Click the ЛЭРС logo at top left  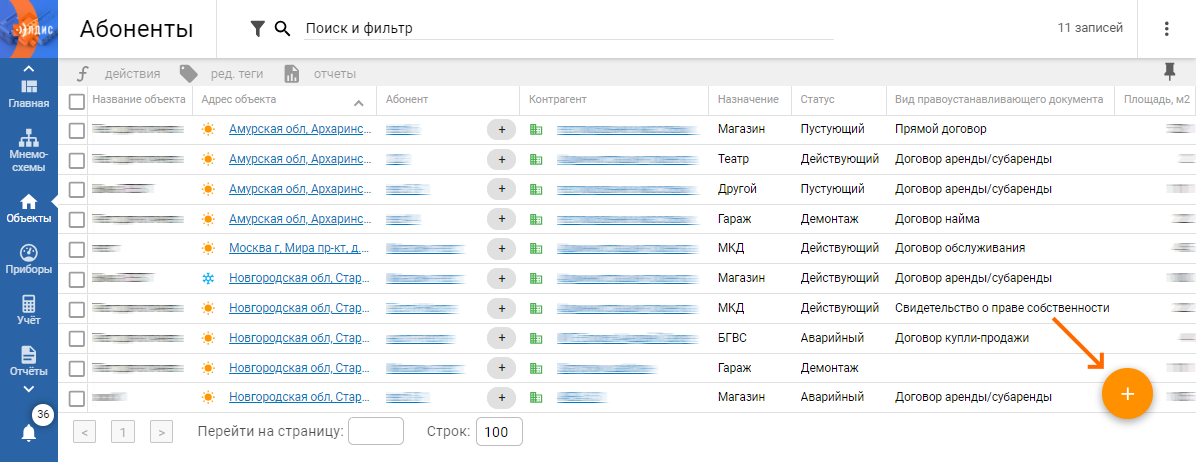click(29, 29)
